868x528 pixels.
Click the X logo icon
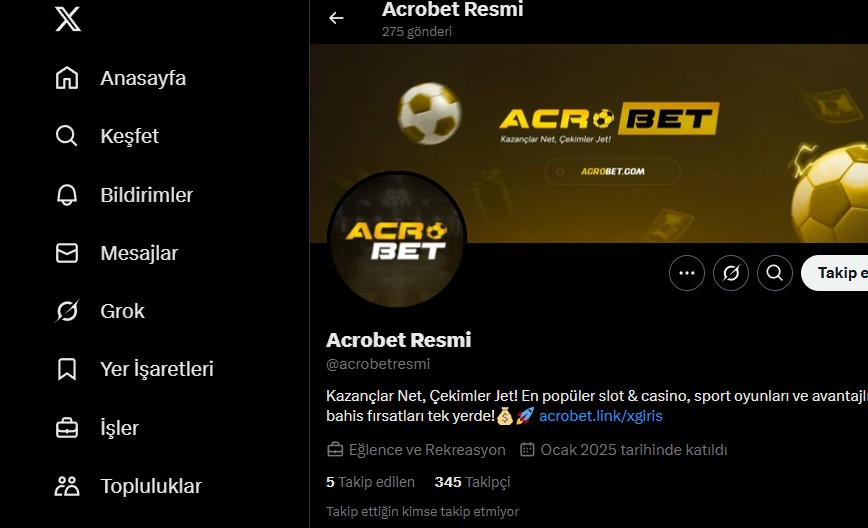click(68, 19)
